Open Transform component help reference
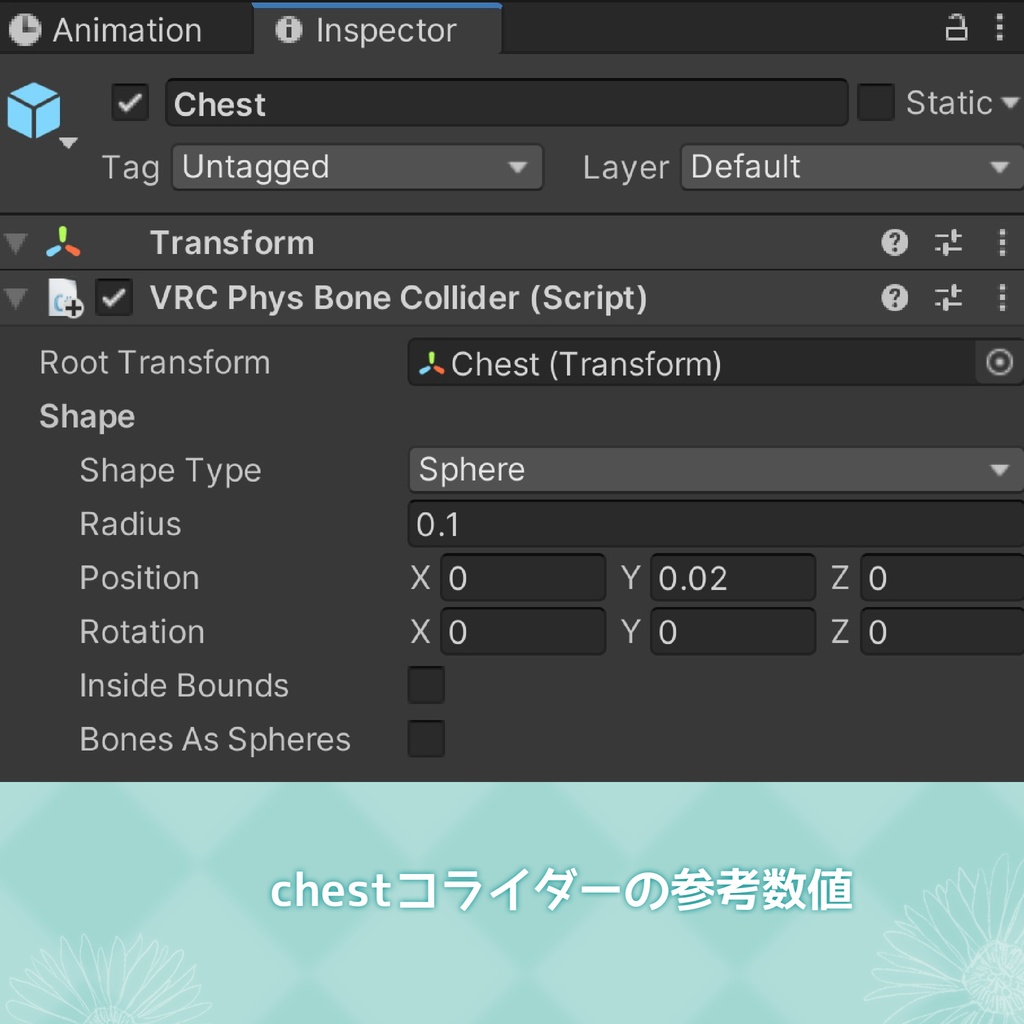 pos(894,243)
